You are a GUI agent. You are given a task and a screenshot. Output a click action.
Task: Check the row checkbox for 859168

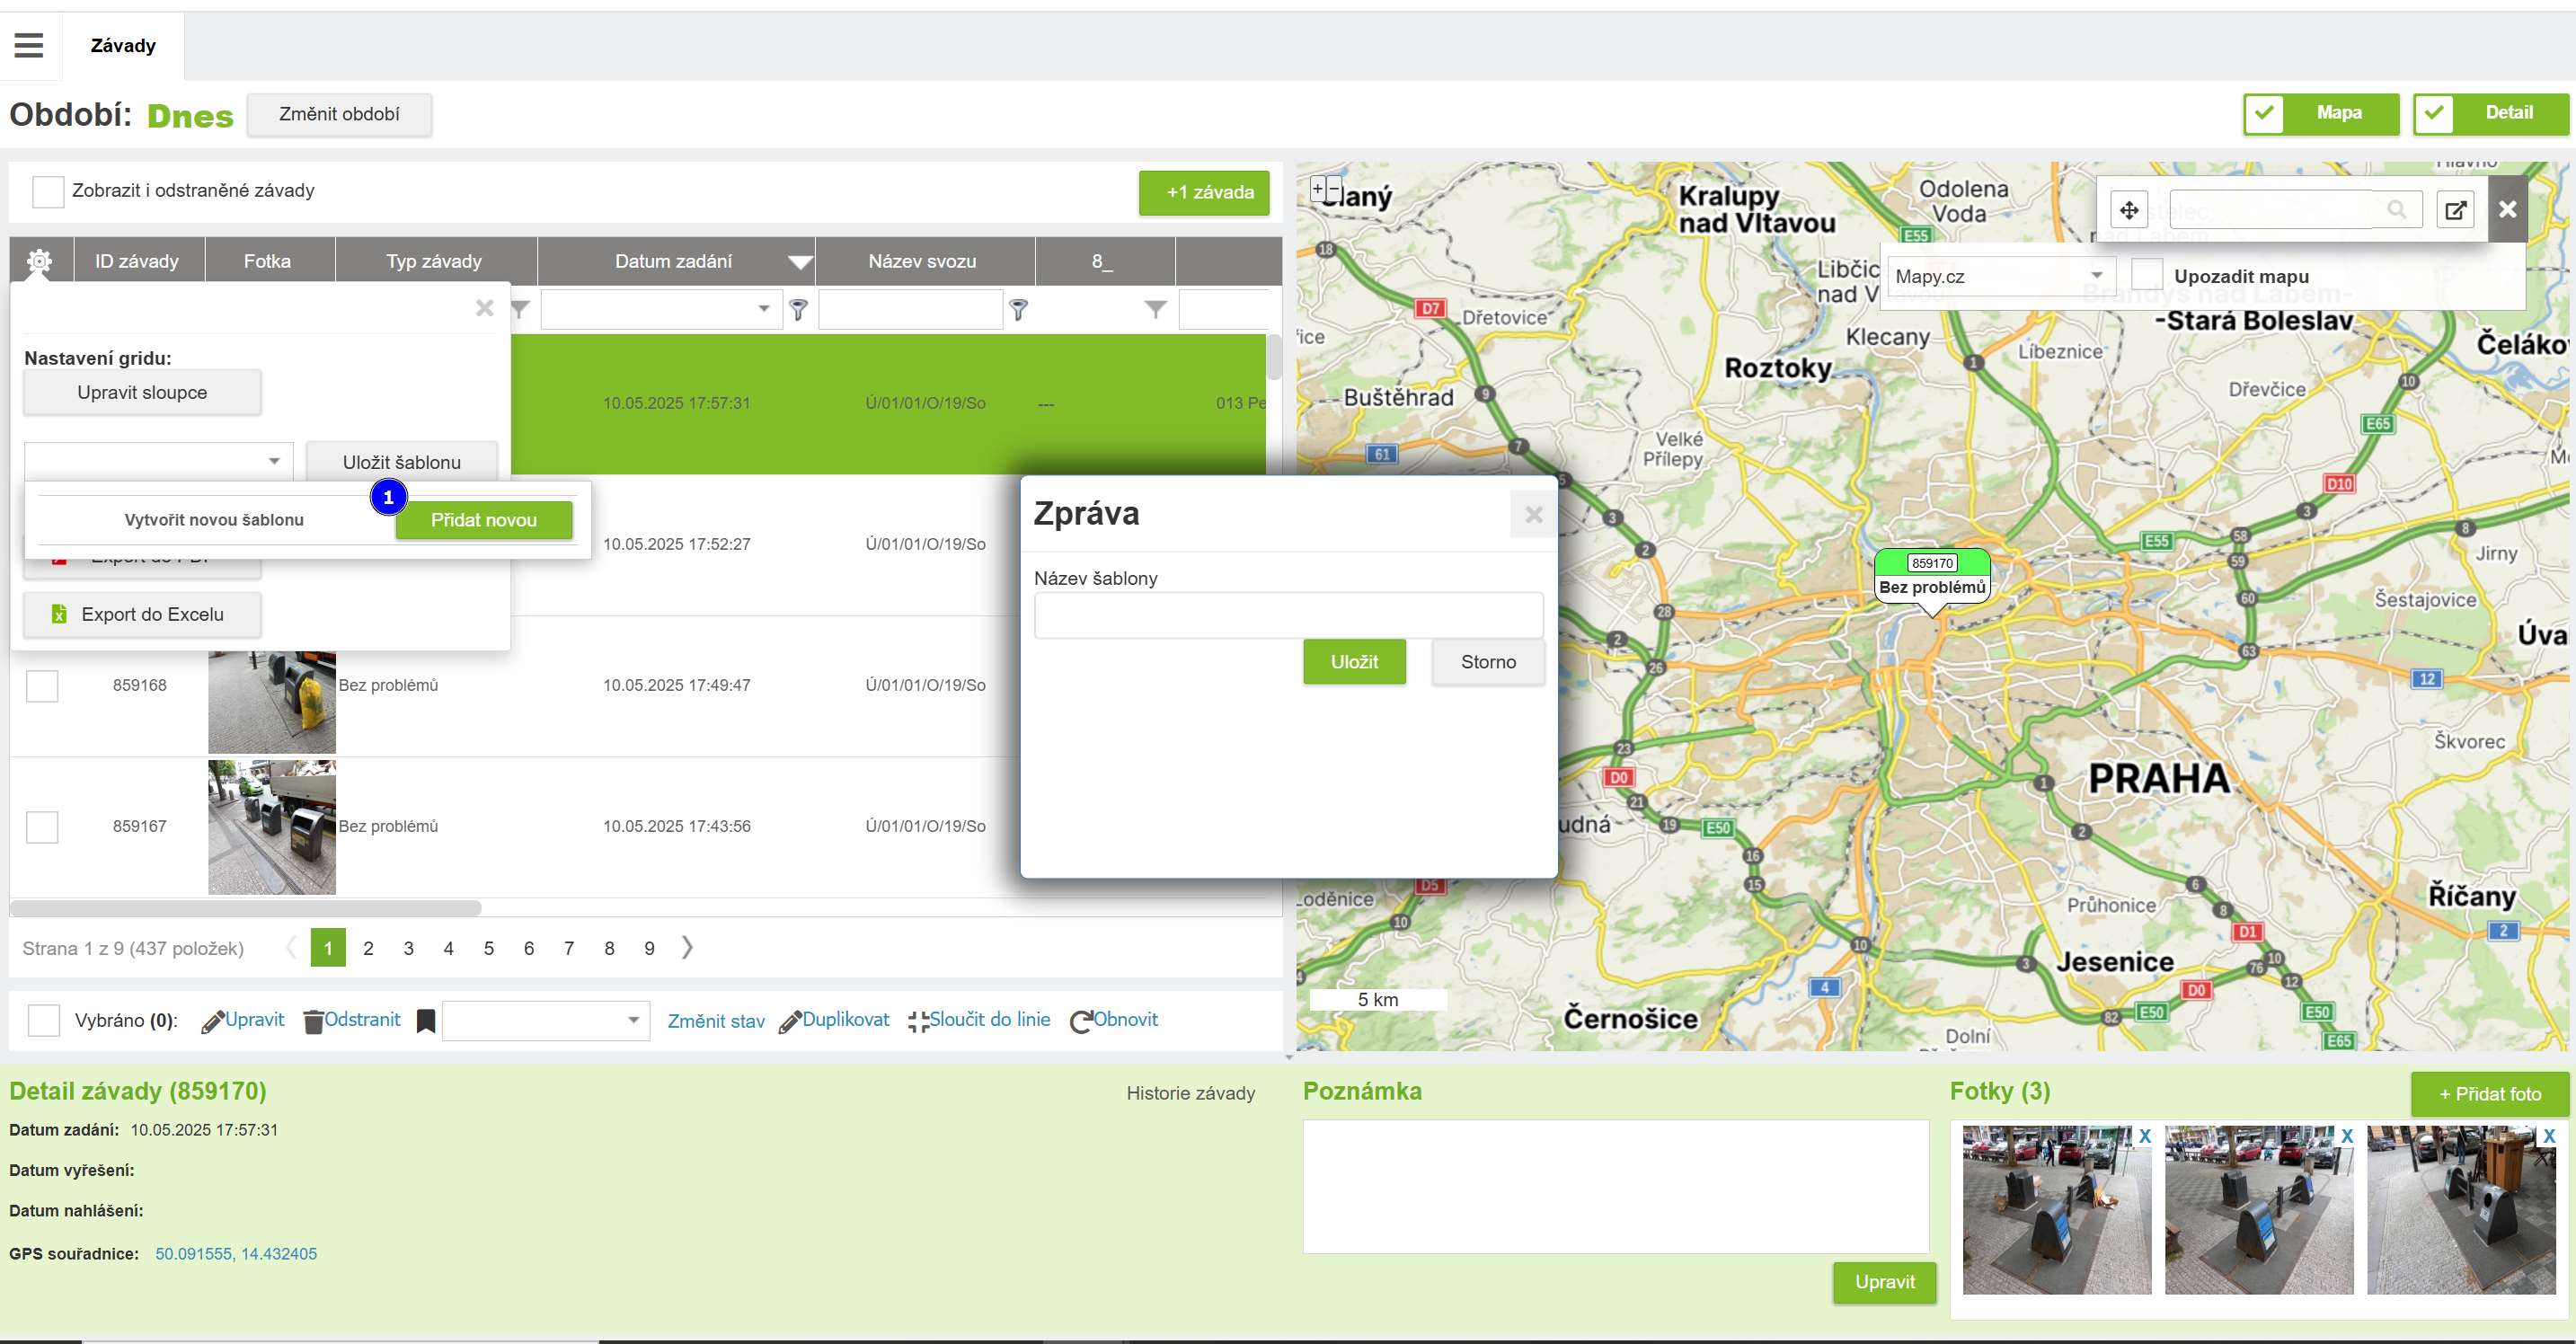[x=42, y=686]
